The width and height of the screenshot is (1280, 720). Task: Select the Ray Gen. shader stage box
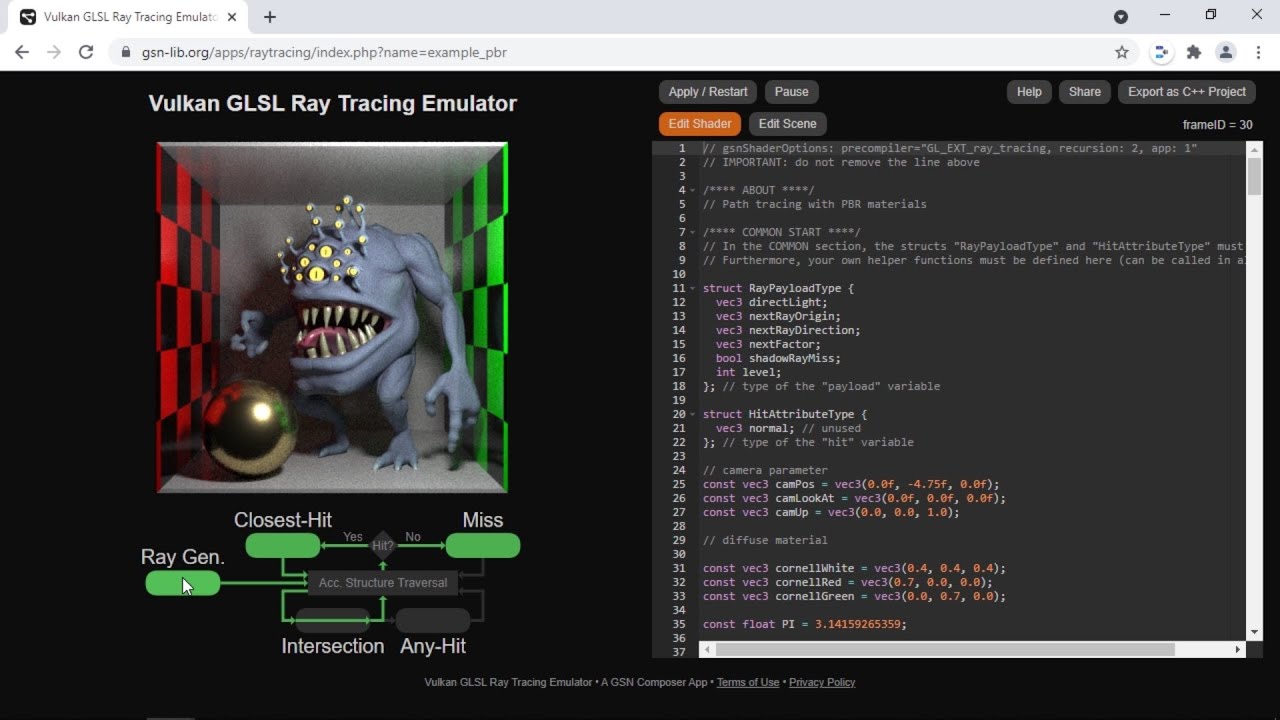183,583
